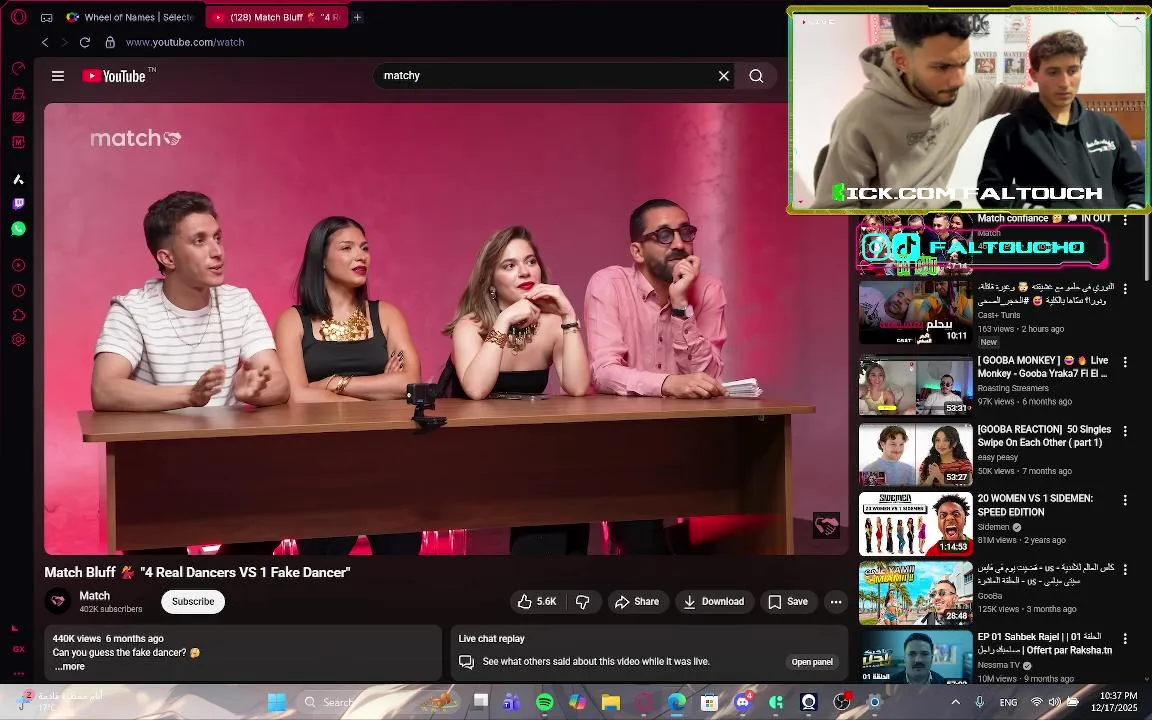Image resolution: width=1152 pixels, height=720 pixels.
Task: Select the Match Bluff YouTube tab
Action: point(276,17)
